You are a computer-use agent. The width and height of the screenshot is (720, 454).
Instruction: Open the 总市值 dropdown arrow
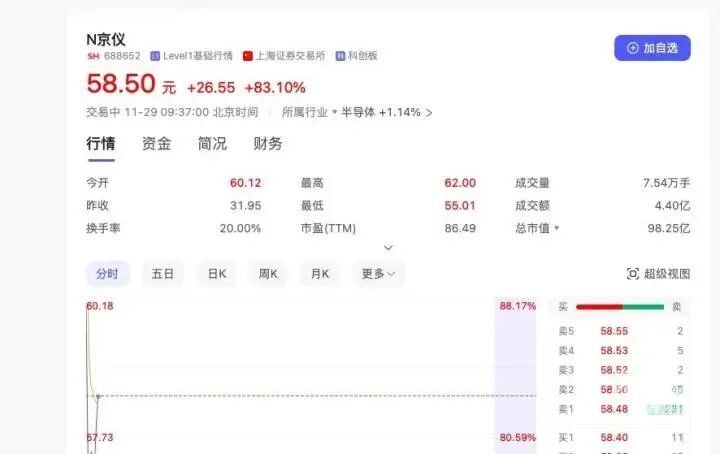tap(557, 228)
